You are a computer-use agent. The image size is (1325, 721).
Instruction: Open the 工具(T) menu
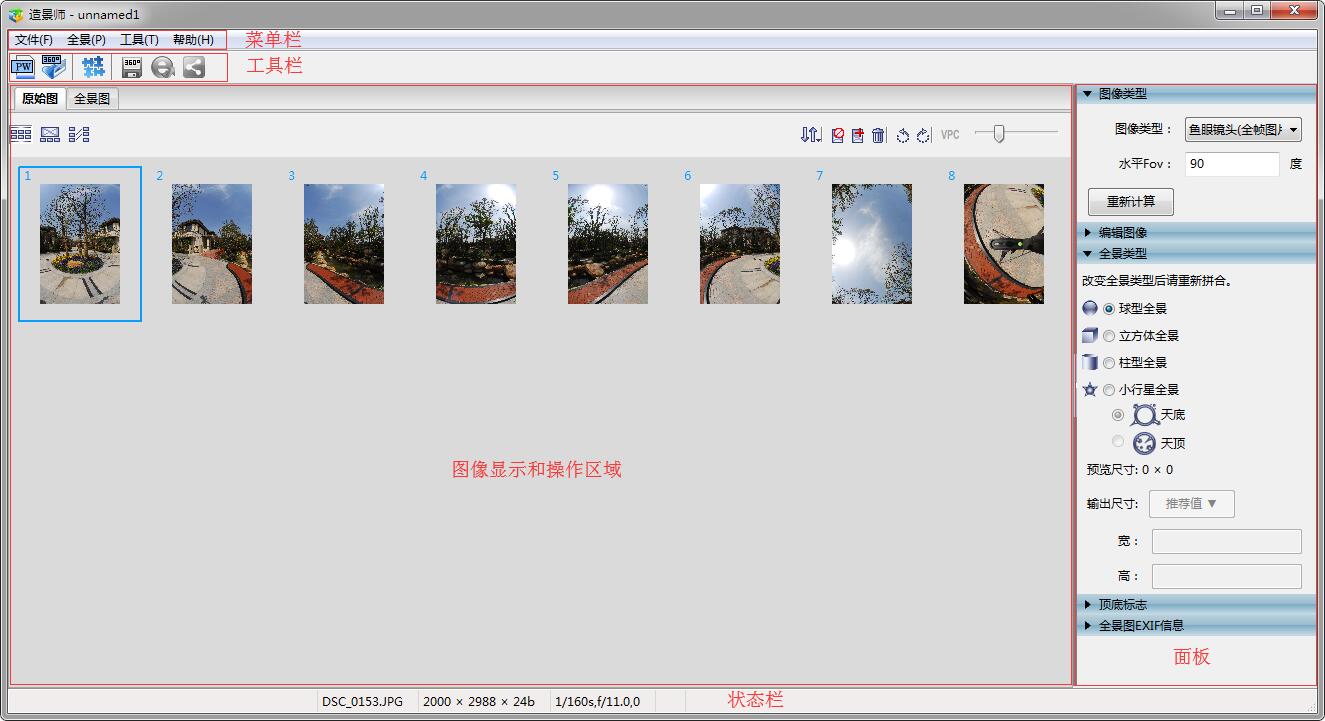[139, 40]
